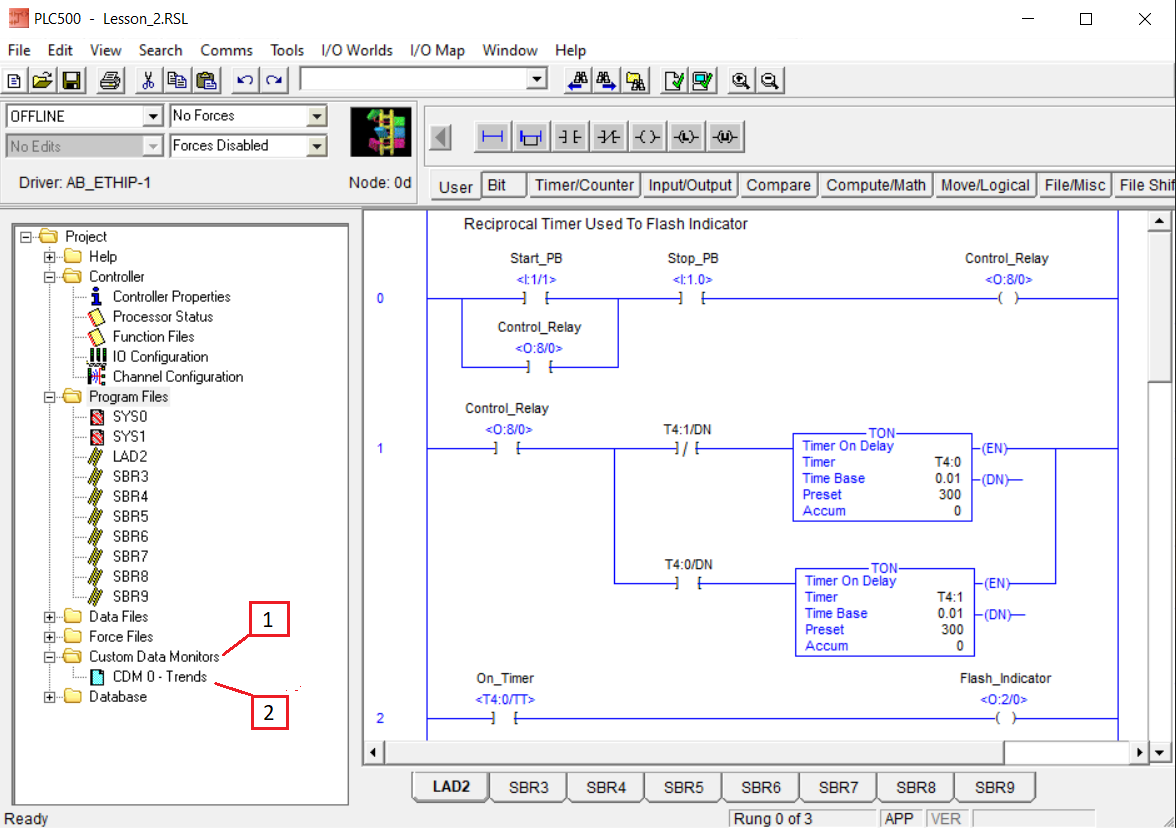Select Processor Status in the tree
The width and height of the screenshot is (1176, 828).
click(163, 317)
